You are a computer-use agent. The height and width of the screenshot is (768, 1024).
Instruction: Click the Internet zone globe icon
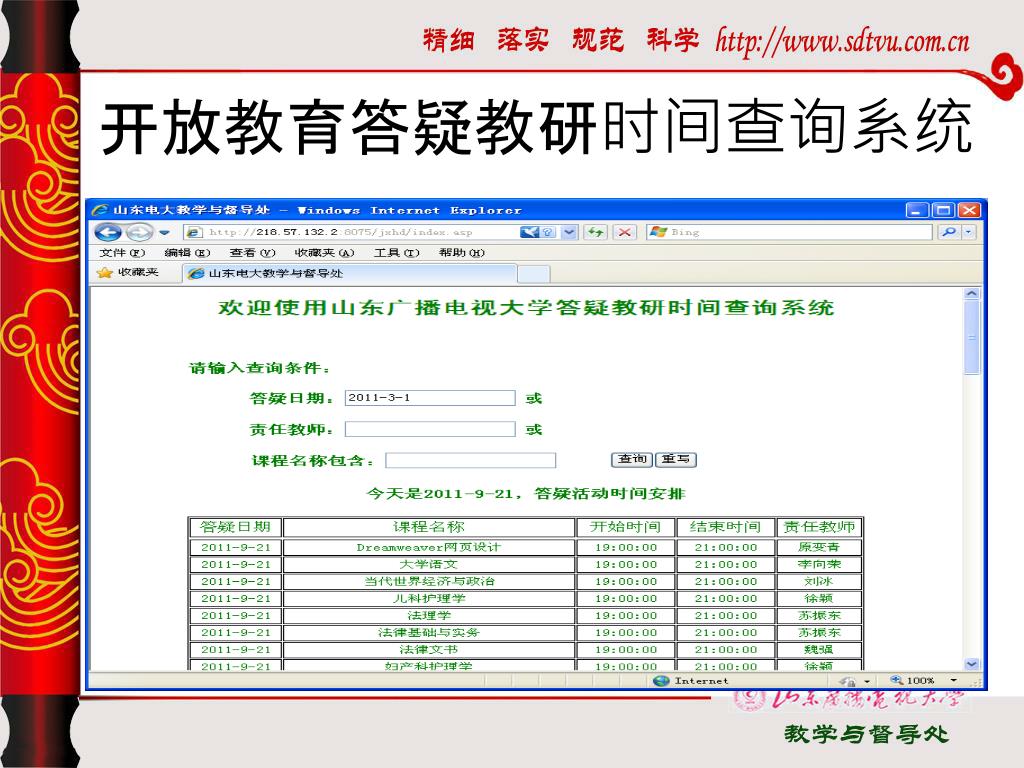662,680
